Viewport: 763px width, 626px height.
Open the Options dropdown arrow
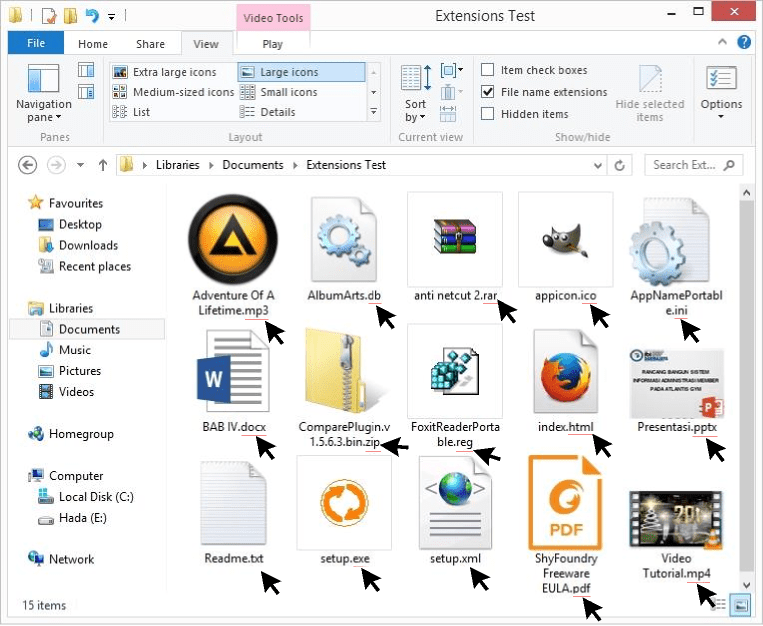pyautogui.click(x=721, y=116)
